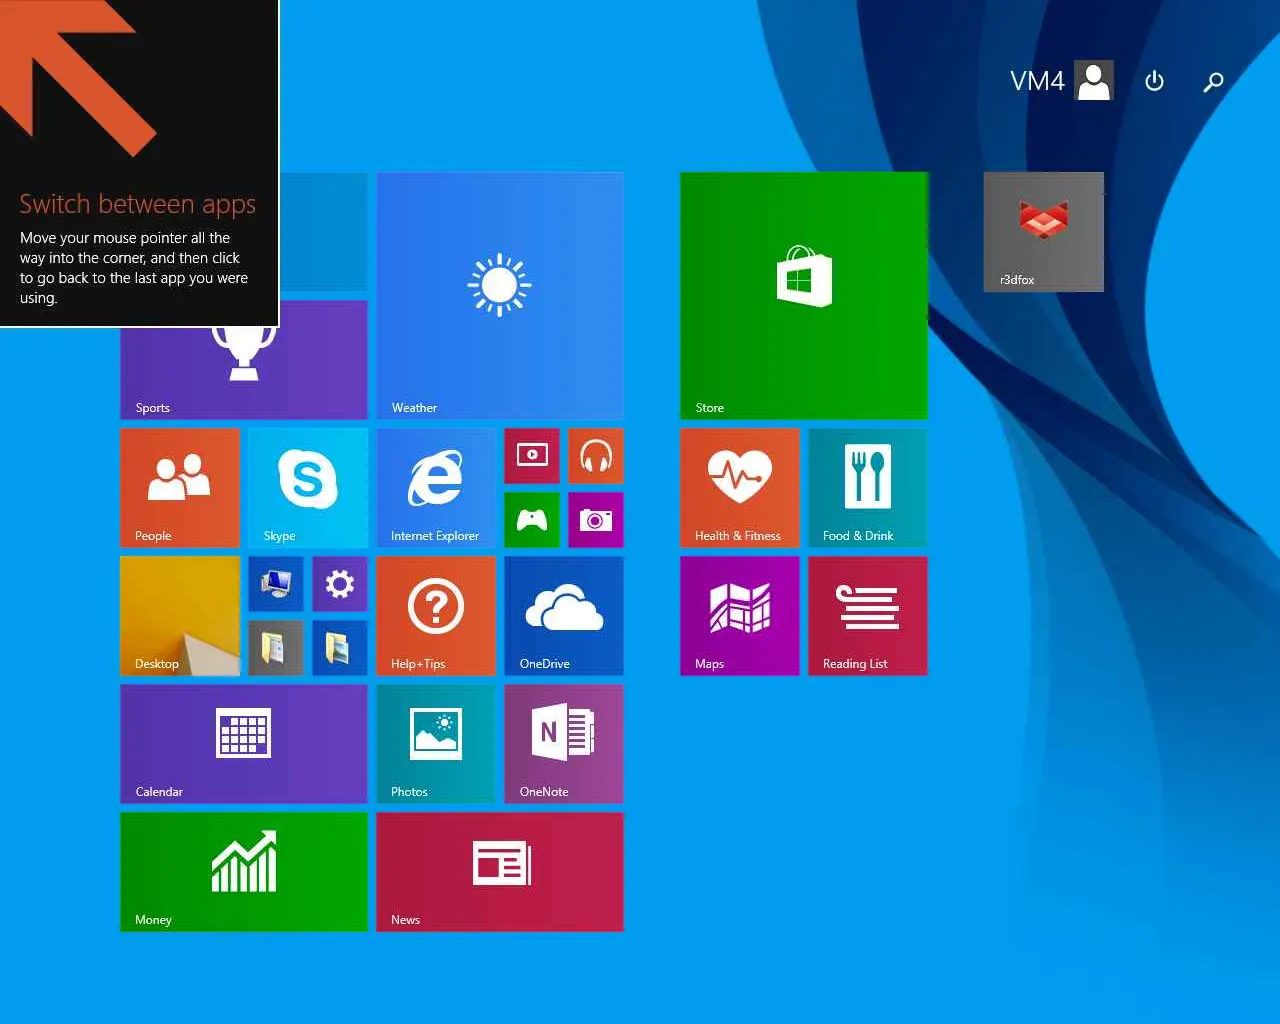
Task: Click the Power options button
Action: [1154, 81]
